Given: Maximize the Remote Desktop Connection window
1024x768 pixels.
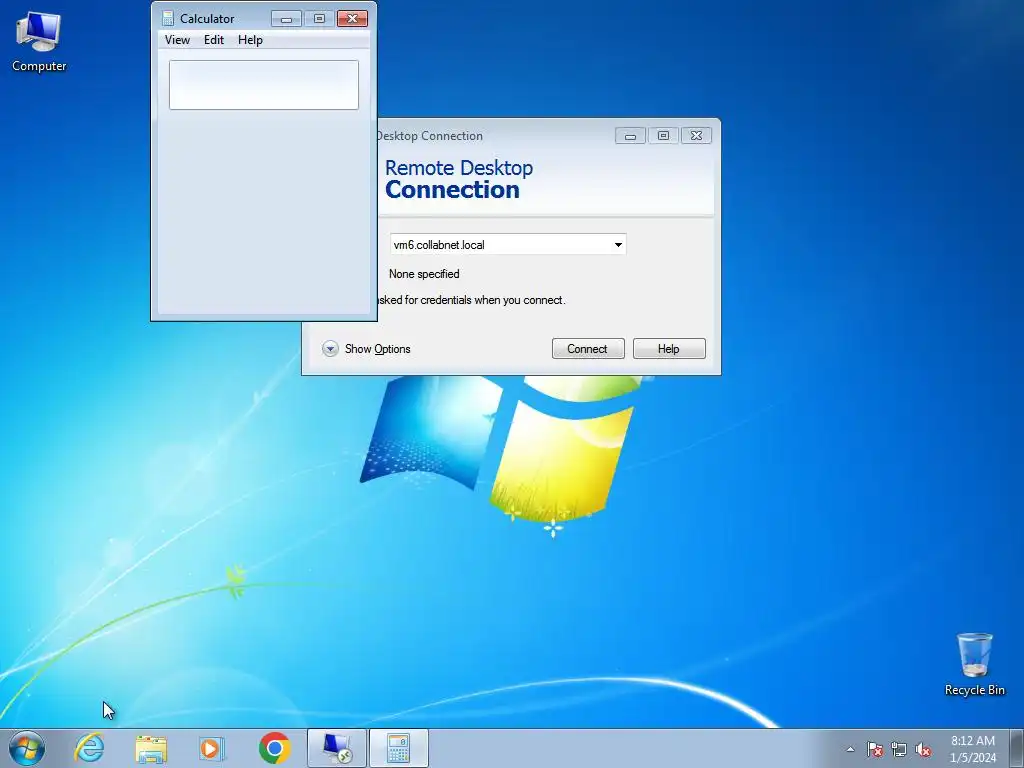Looking at the screenshot, I should [x=664, y=136].
